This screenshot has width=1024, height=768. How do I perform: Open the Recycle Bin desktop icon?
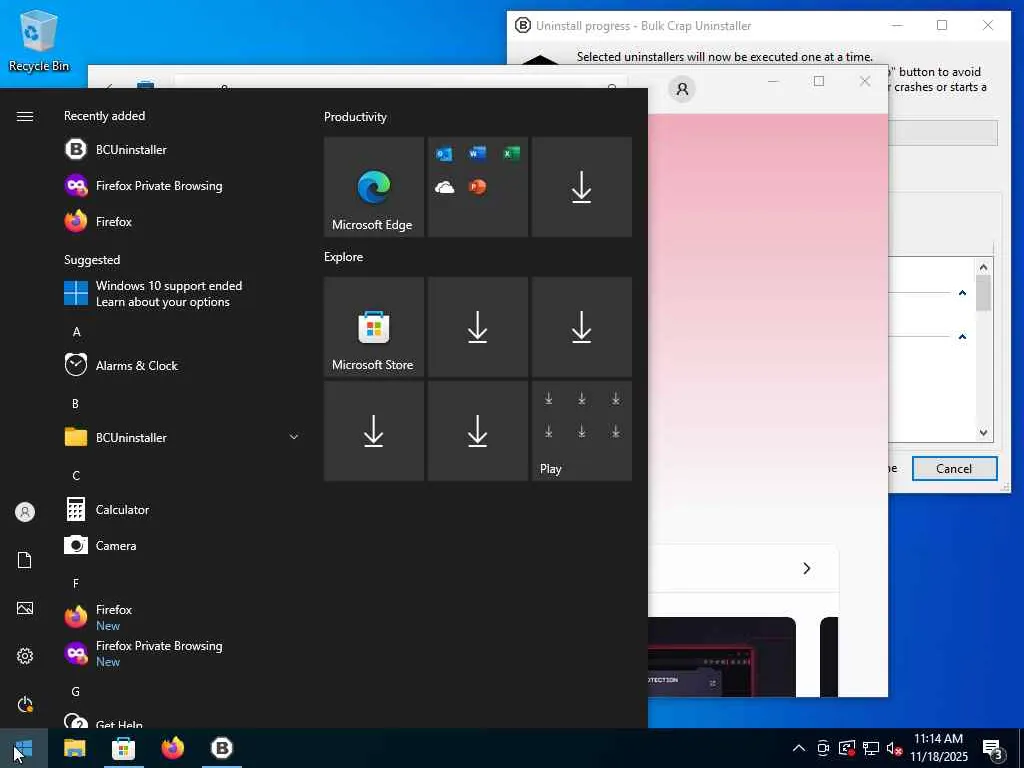[x=39, y=40]
